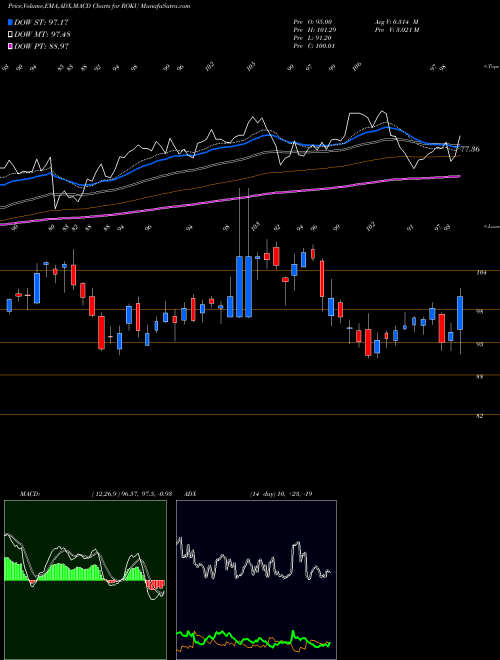Select the 'DOW ST: 97.17' label
The width and height of the screenshot is (500, 660).
click(x=41, y=22)
